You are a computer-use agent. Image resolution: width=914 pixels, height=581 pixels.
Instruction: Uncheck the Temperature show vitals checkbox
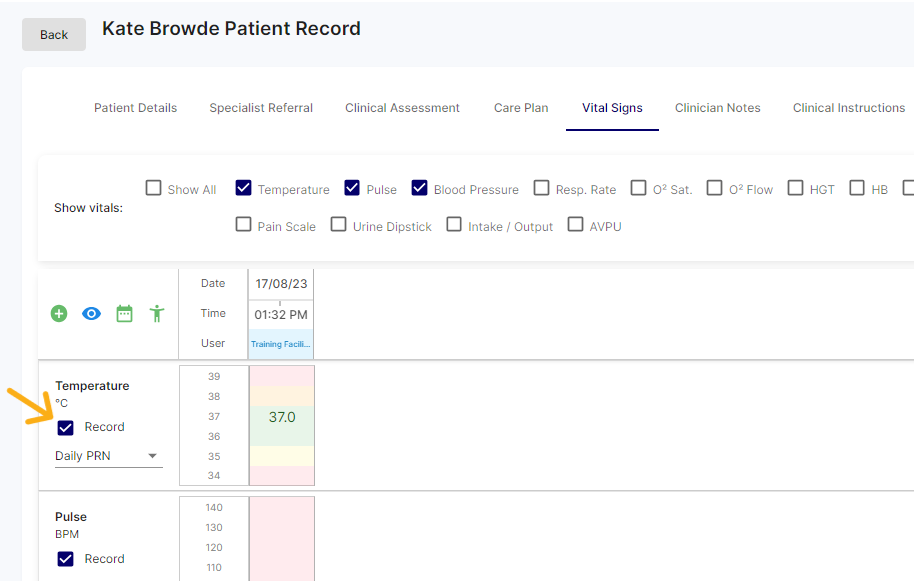243,188
